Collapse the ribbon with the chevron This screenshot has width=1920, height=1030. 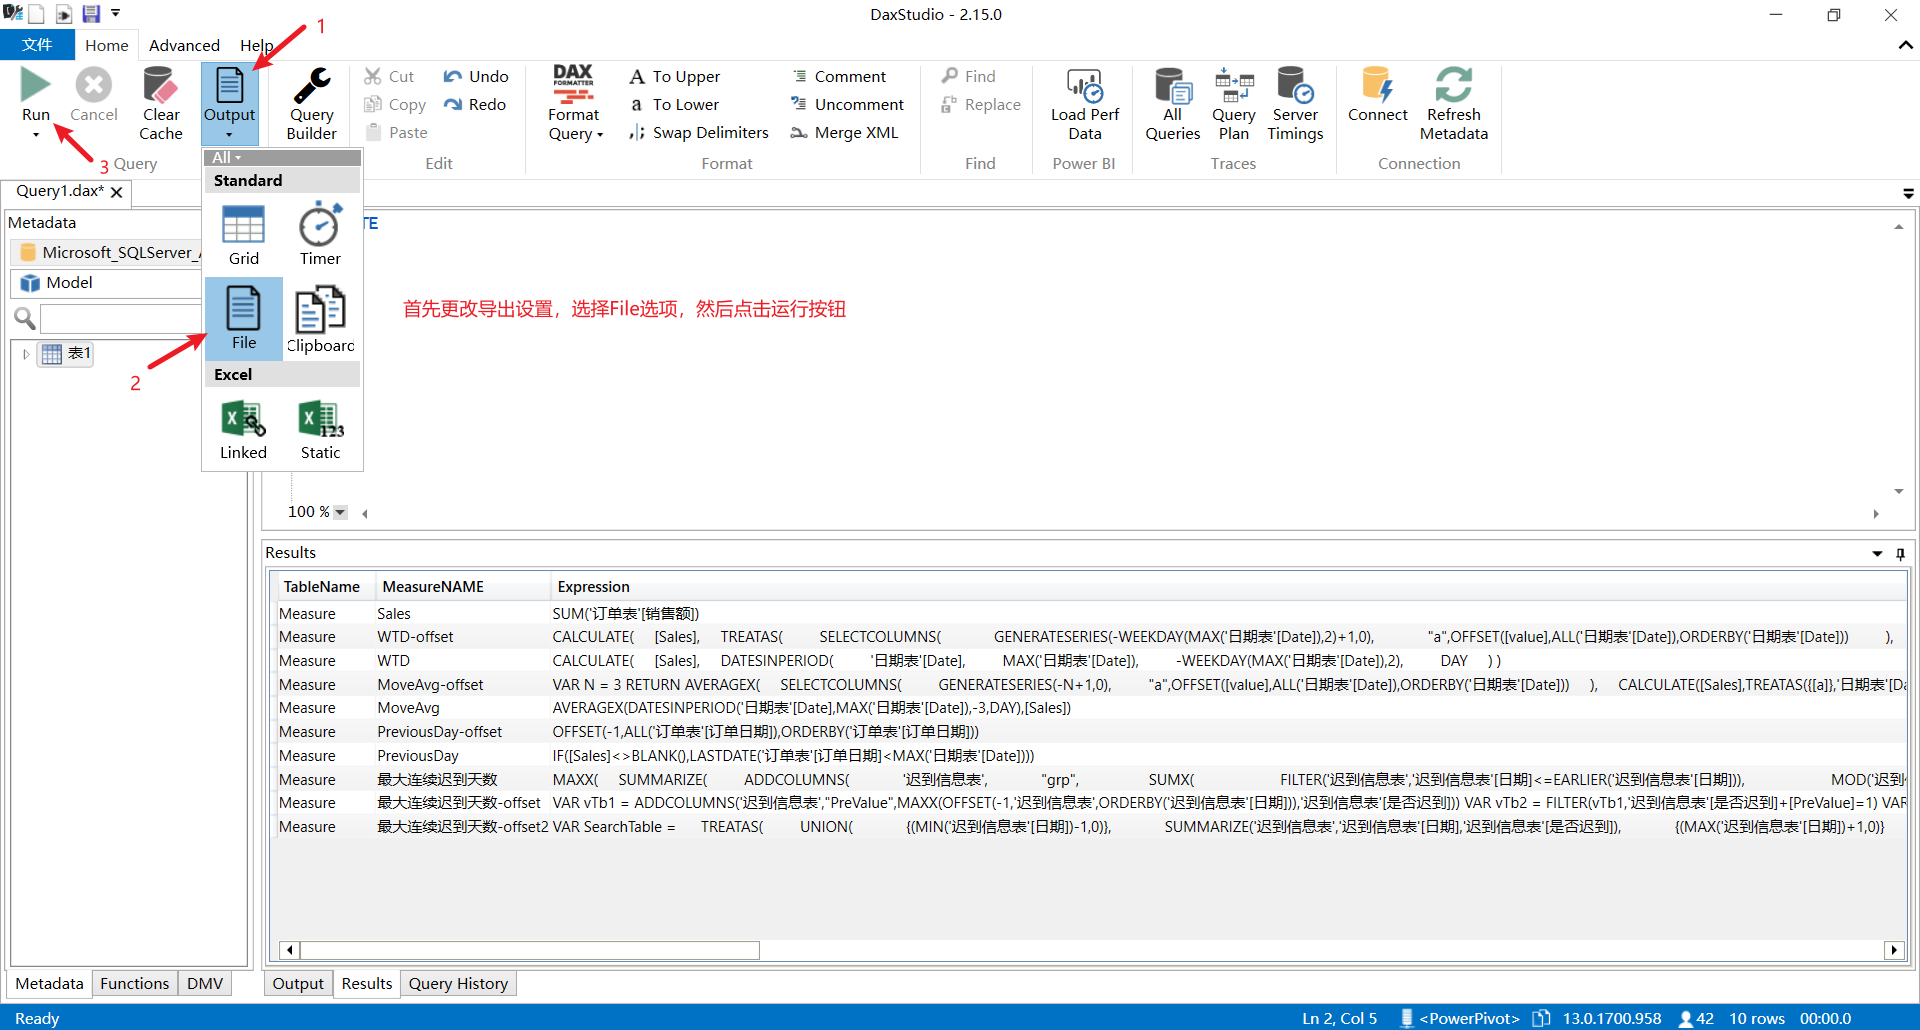1905,45
